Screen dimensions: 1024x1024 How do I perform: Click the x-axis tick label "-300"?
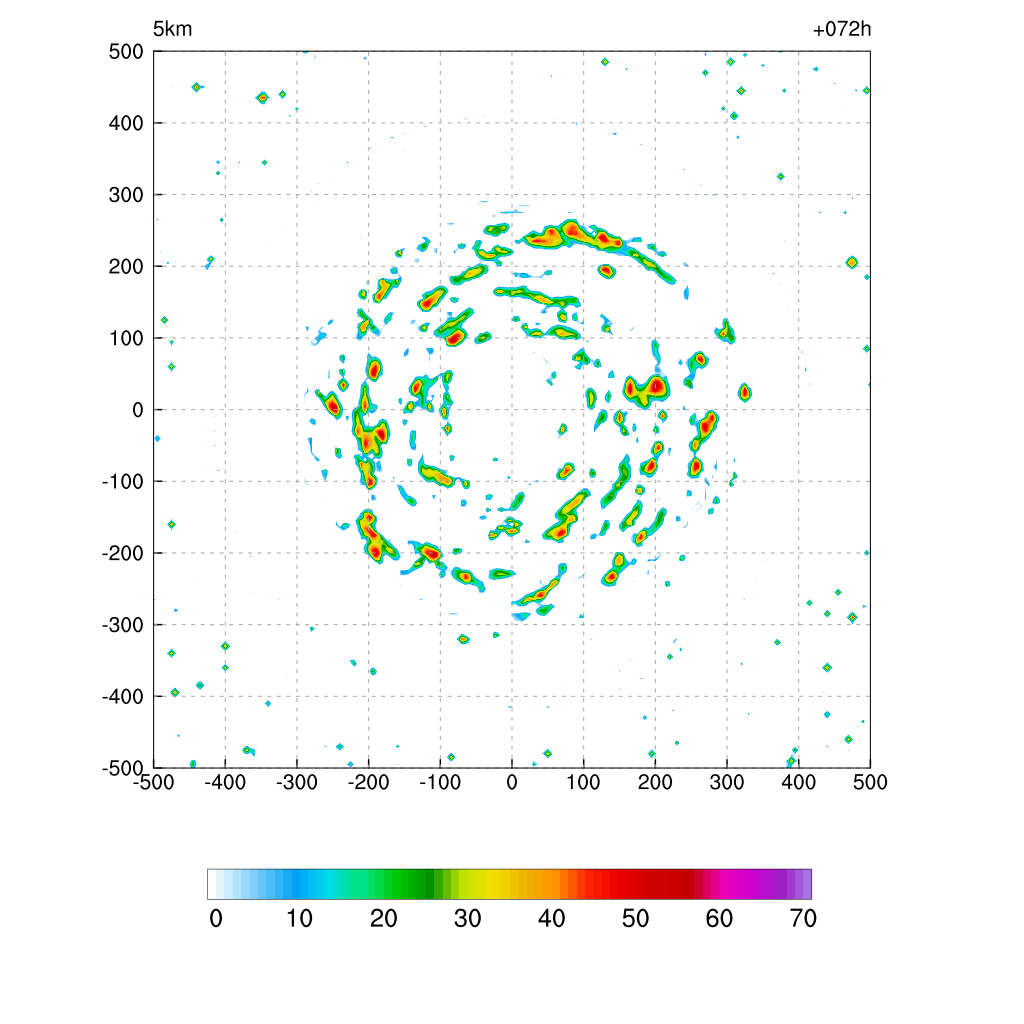(x=296, y=782)
